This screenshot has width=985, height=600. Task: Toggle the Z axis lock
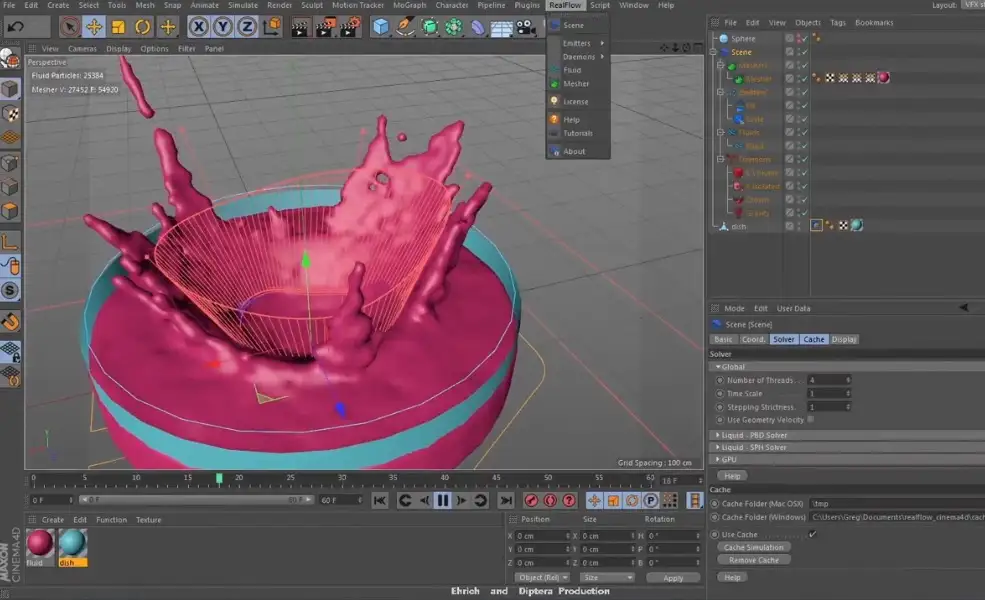coord(248,27)
